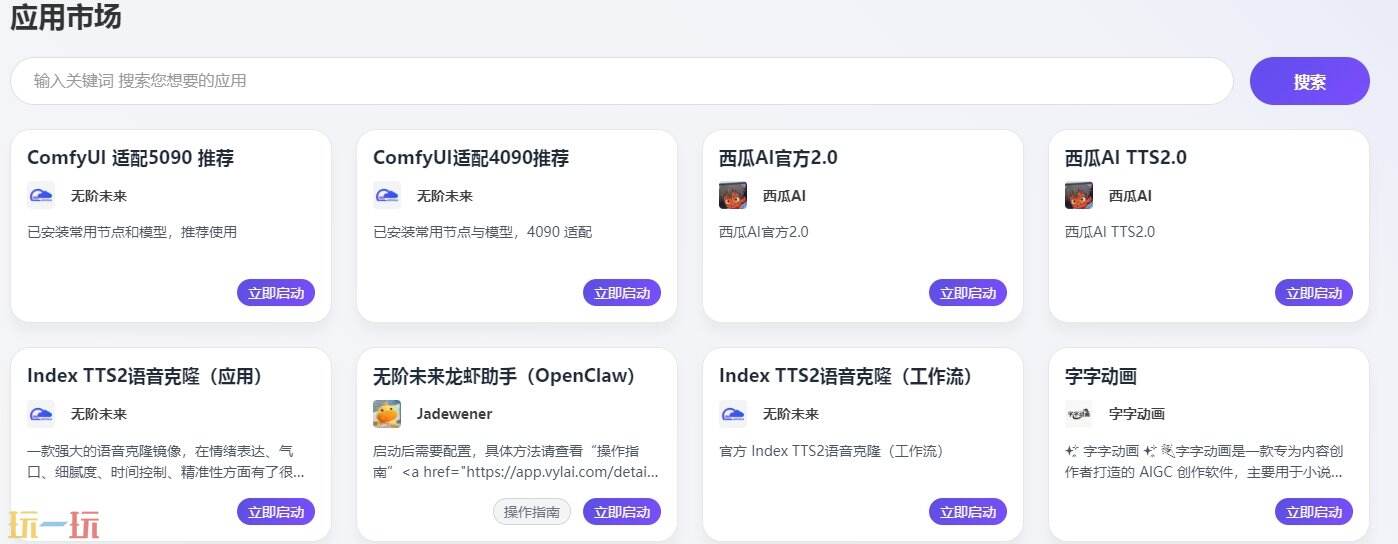Image resolution: width=1398 pixels, height=544 pixels.
Task: Click description 已安装常用节点与模型，4090 适配
Action: (482, 232)
